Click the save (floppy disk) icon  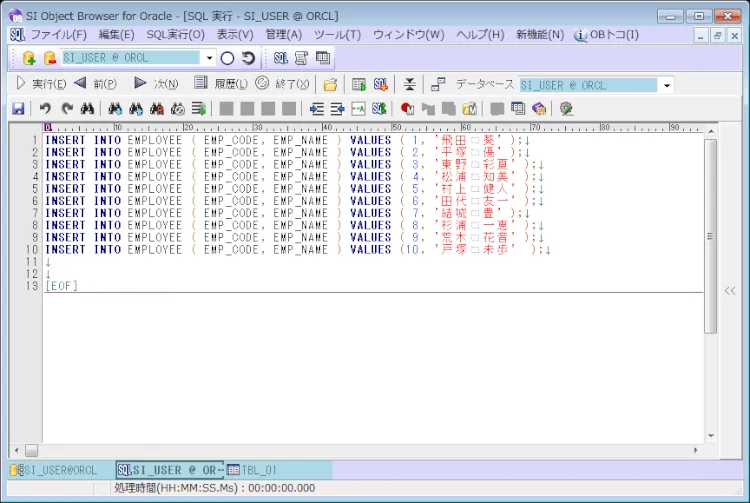click(x=18, y=109)
